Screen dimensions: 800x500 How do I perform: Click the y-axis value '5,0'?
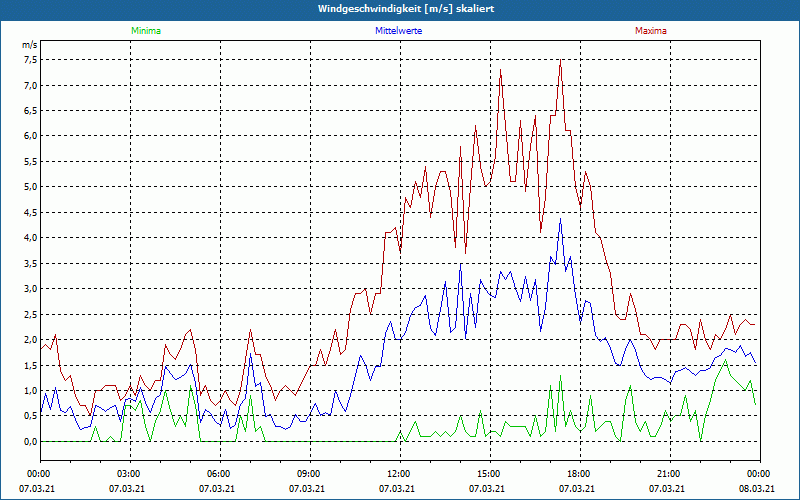30,187
